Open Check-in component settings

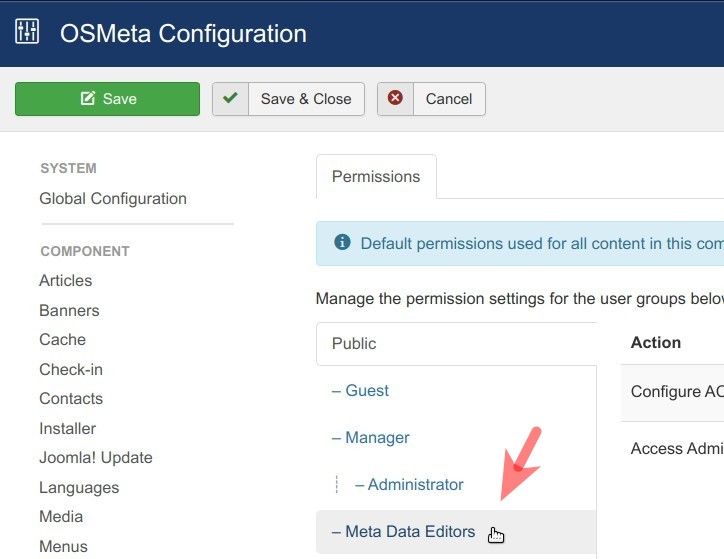point(71,369)
